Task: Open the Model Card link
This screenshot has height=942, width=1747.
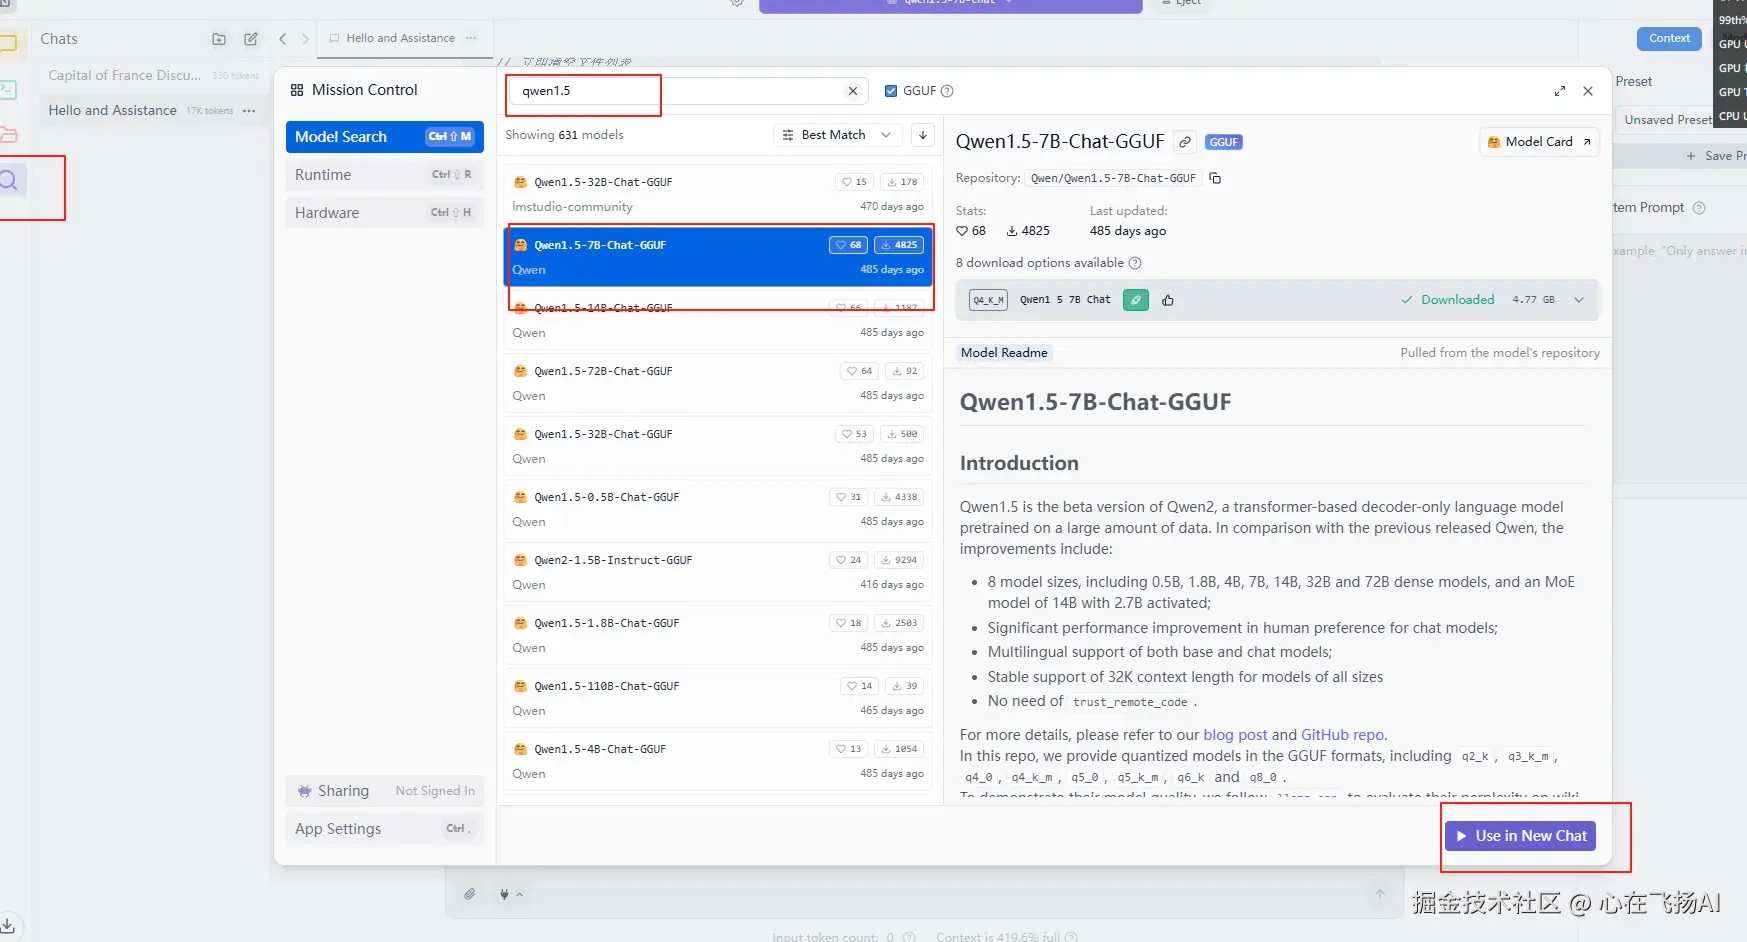Action: (x=1539, y=142)
